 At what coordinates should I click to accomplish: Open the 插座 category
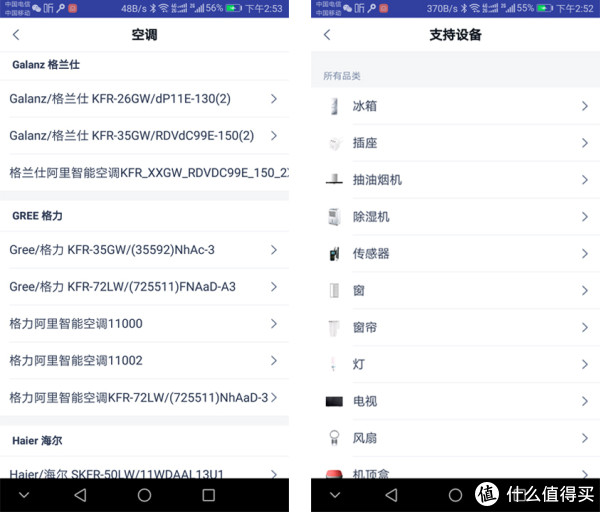[455, 143]
